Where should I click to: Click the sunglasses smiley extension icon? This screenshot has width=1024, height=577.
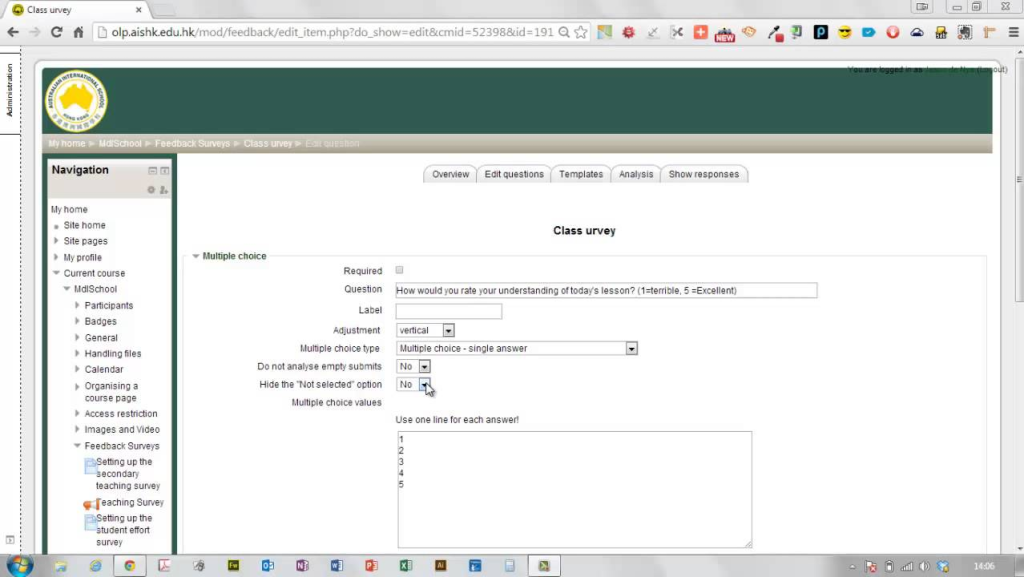844,32
